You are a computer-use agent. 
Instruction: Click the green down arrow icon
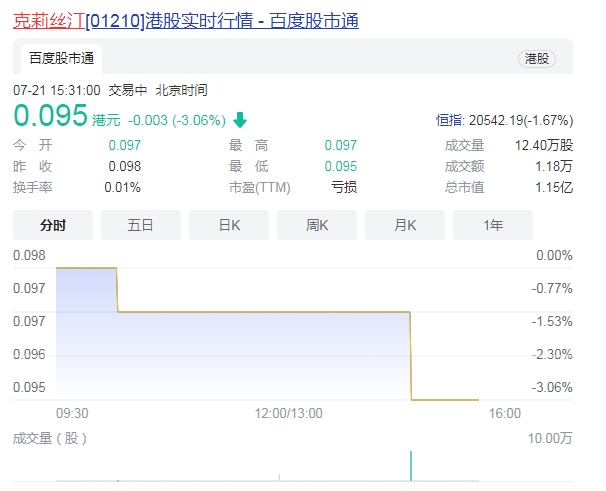point(240,120)
